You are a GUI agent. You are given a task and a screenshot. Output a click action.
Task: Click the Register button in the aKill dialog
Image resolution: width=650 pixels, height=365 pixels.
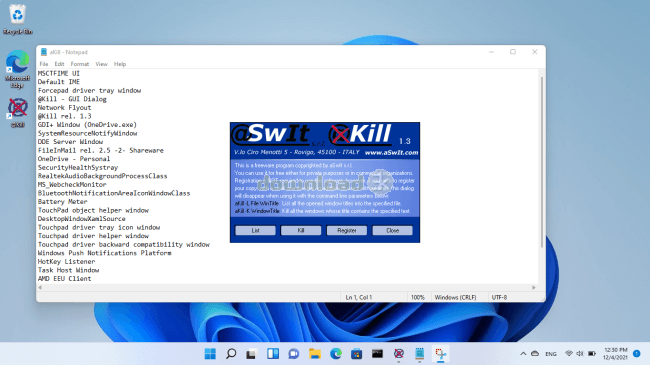pos(347,230)
